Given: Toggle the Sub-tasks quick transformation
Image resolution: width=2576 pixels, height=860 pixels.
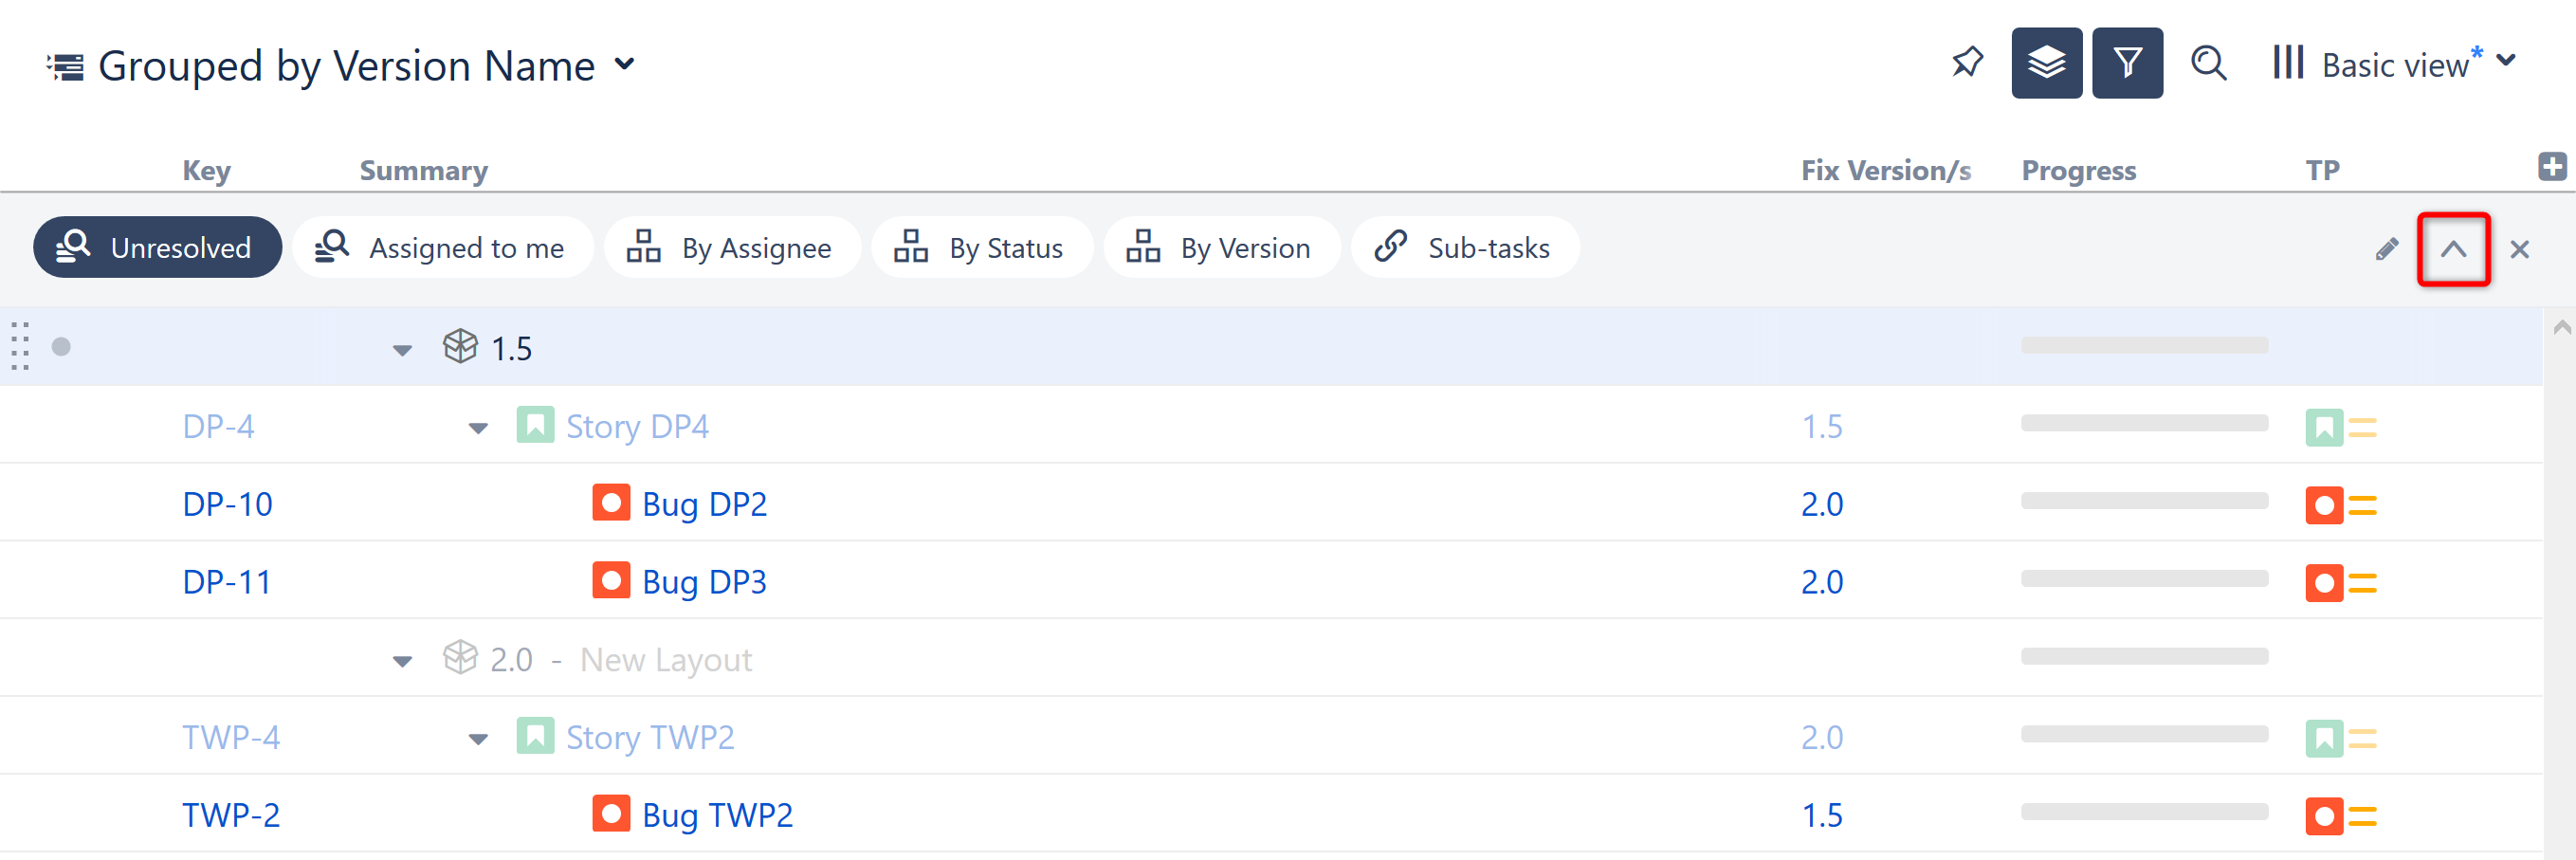Looking at the screenshot, I should [1464, 247].
